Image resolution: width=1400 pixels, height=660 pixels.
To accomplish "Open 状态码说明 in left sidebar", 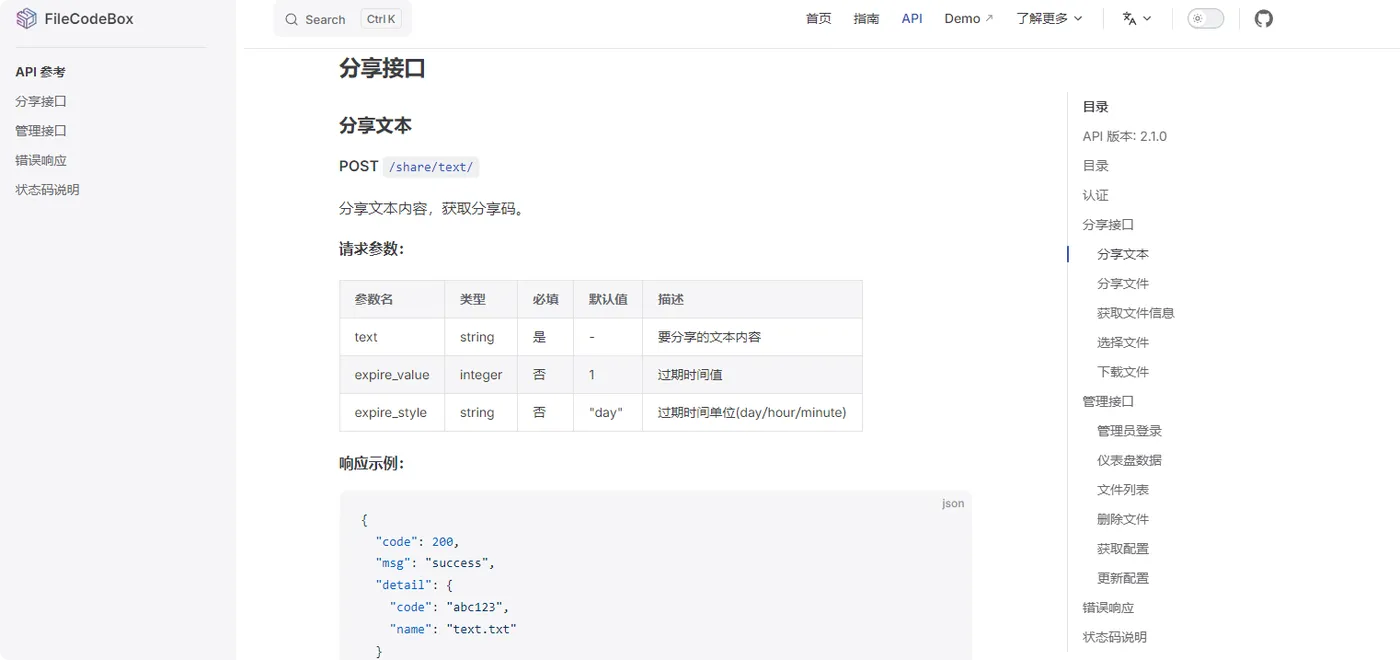I will [x=47, y=190].
